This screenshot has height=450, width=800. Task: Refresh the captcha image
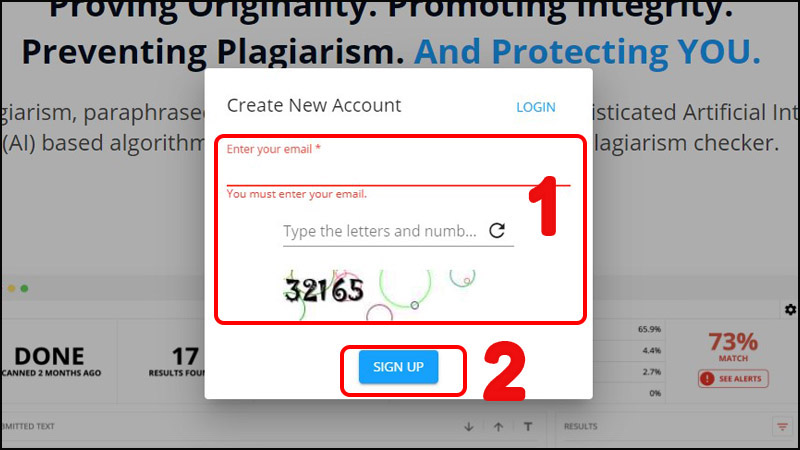pyautogui.click(x=497, y=231)
